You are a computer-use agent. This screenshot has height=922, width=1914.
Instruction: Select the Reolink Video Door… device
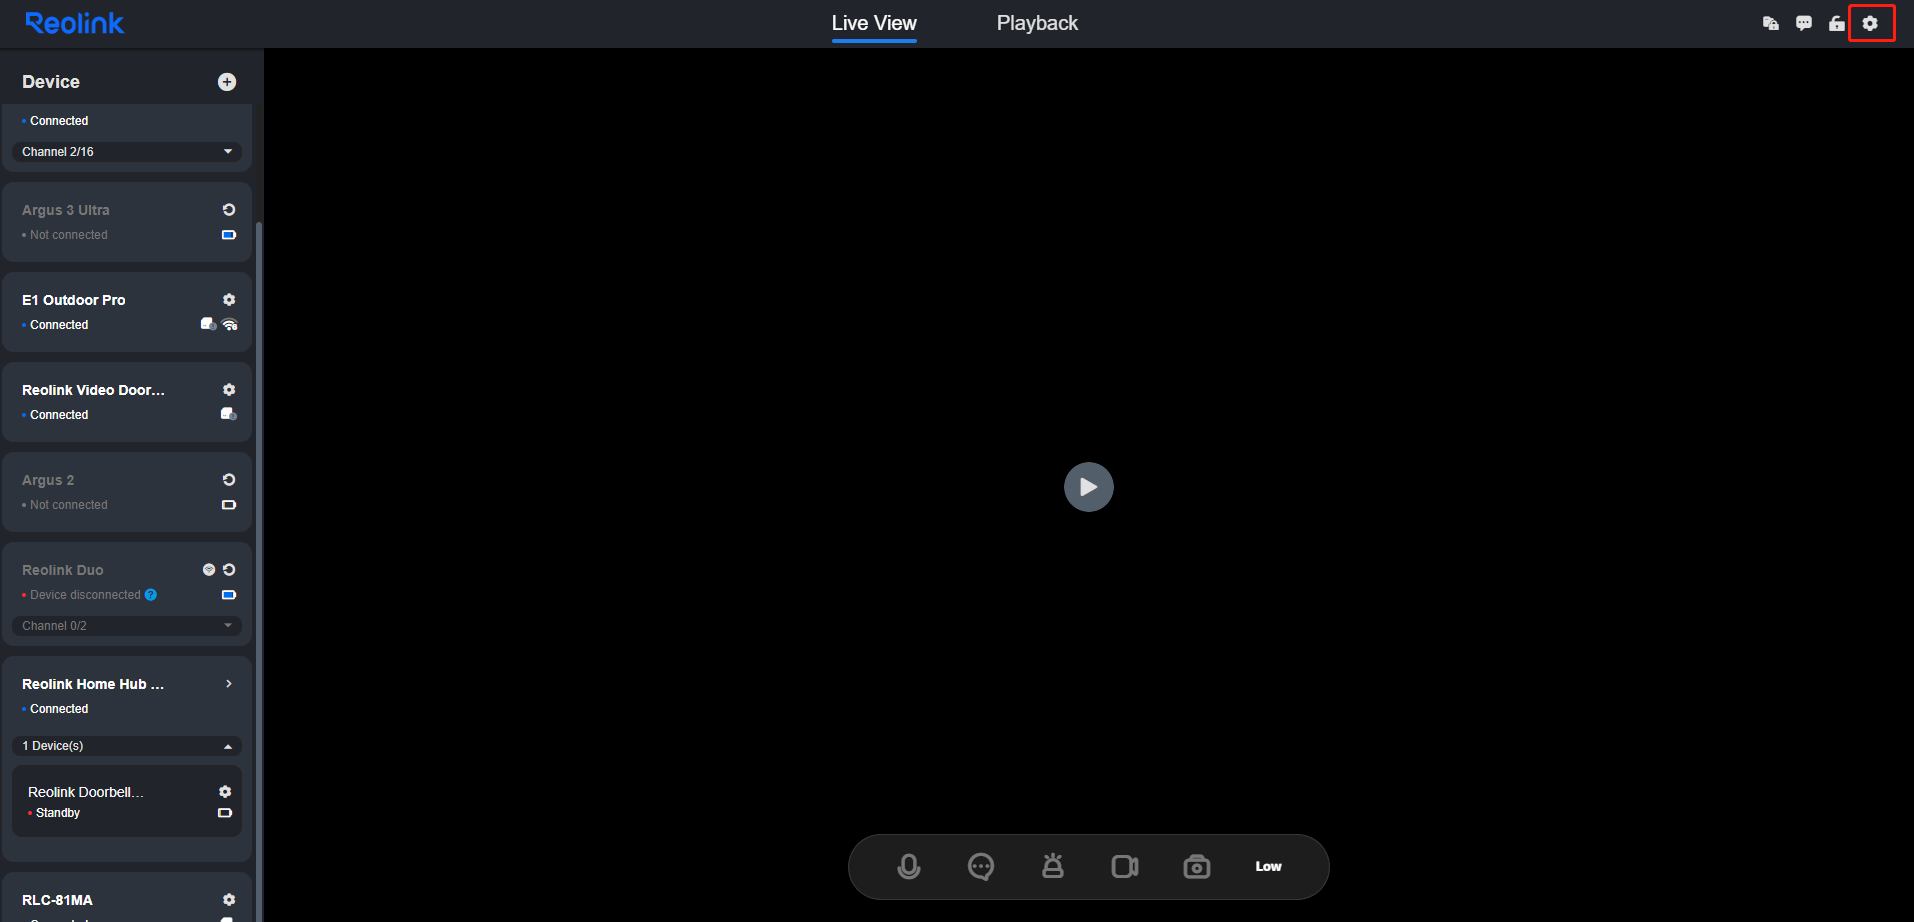pyautogui.click(x=127, y=402)
